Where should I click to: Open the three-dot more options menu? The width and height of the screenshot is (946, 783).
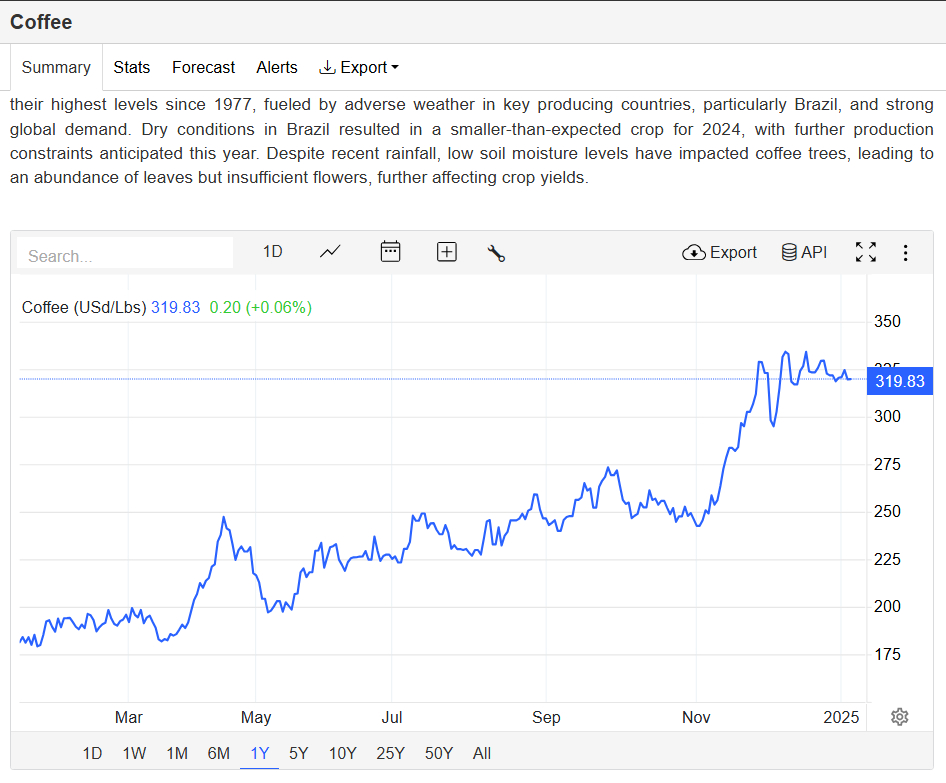[905, 253]
